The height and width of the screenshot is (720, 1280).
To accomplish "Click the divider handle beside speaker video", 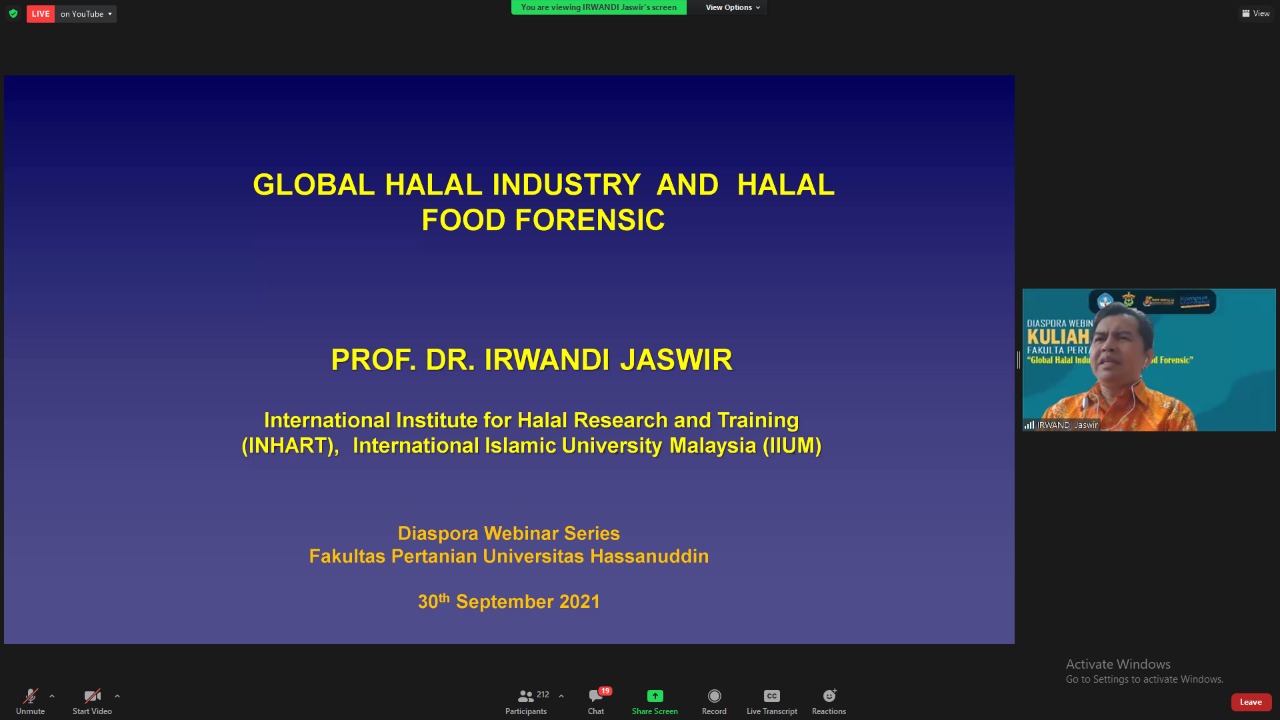I will point(1018,360).
